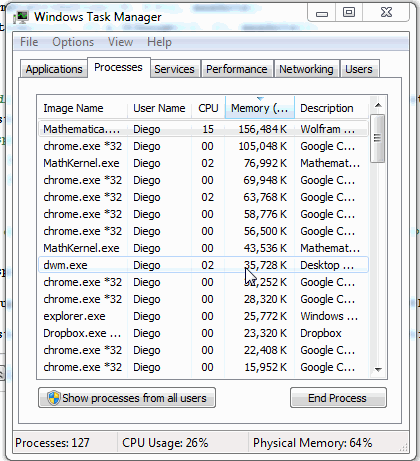The image size is (420, 461).
Task: Maximize the Task Manager window
Action: tap(349, 13)
